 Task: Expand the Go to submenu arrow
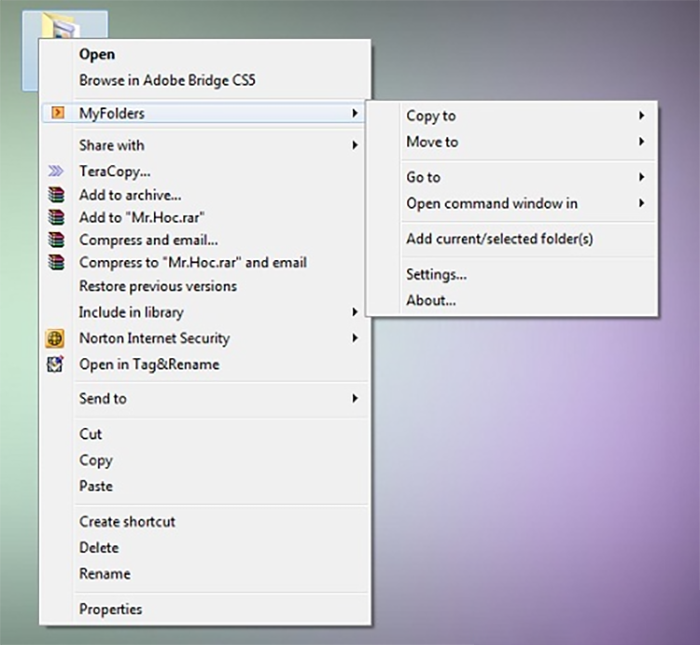click(x=642, y=177)
